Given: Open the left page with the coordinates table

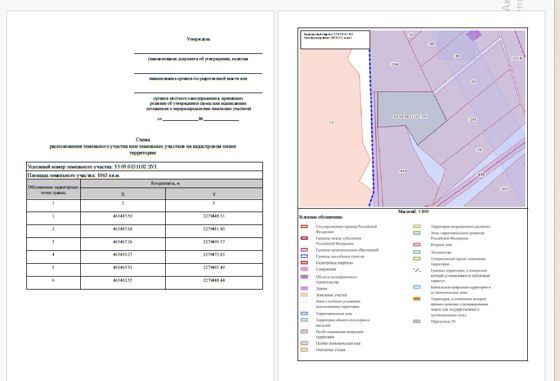Looking at the screenshot, I should coord(140,196).
